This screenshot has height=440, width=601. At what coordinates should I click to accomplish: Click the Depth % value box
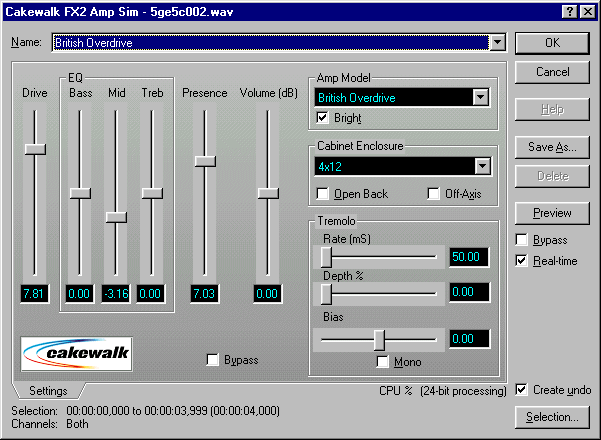[x=470, y=292]
